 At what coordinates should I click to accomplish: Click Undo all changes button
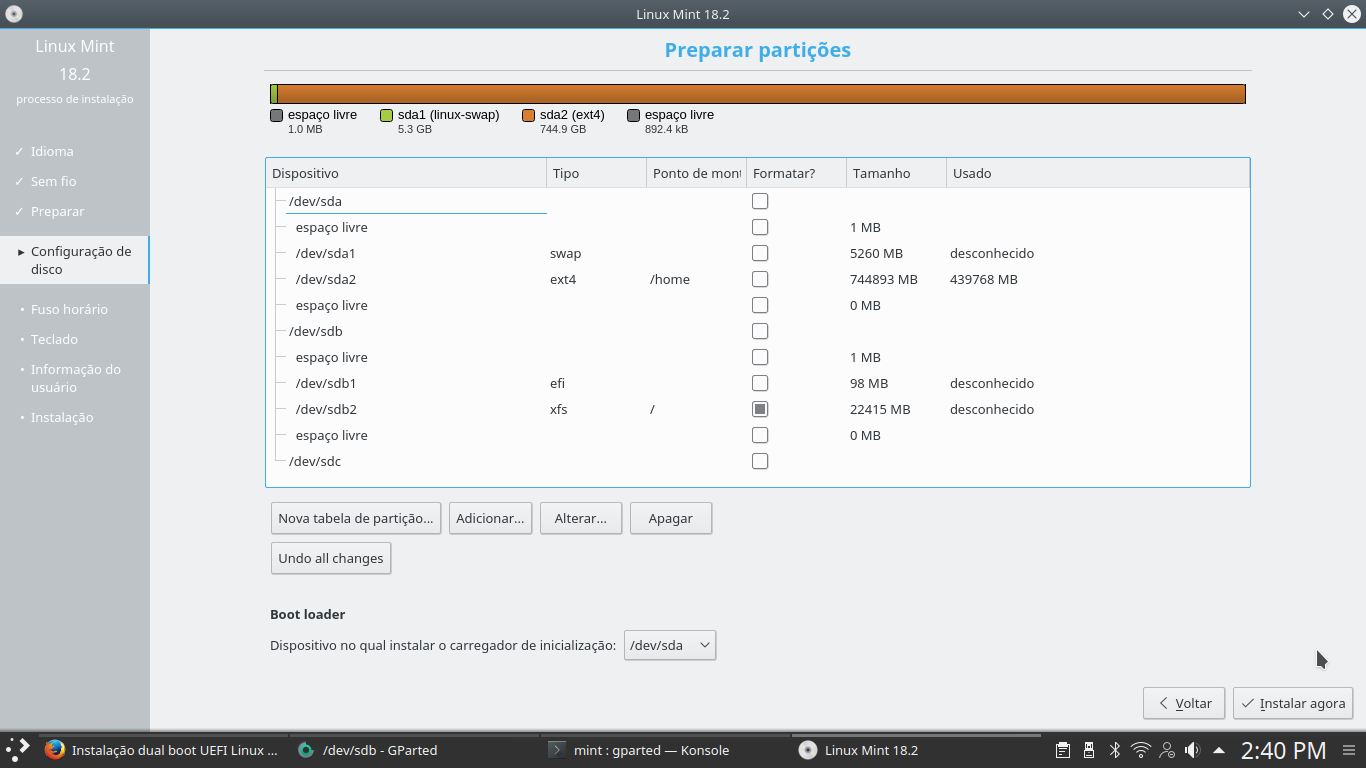(x=331, y=558)
